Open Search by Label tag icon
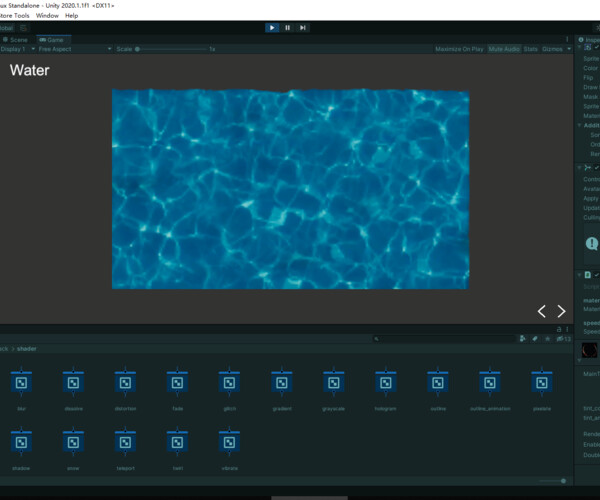This screenshot has height=500, width=600. (x=535, y=339)
